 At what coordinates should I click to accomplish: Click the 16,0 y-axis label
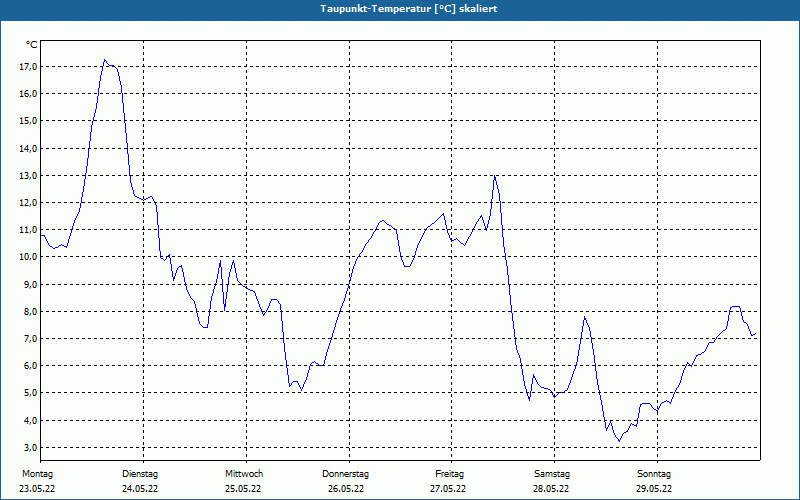pyautogui.click(x=28, y=93)
